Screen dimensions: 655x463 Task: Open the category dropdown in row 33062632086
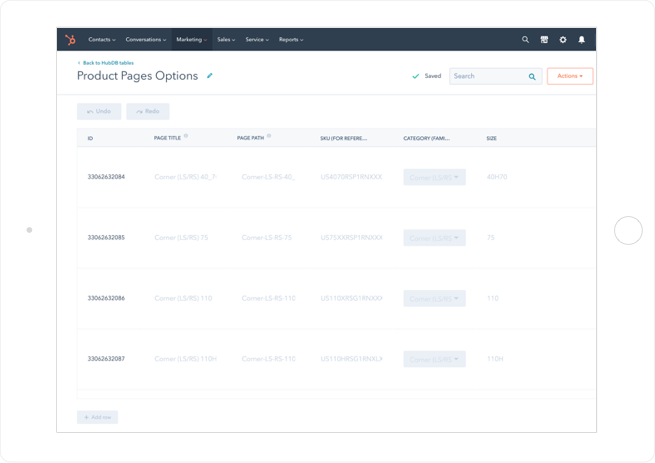point(434,298)
